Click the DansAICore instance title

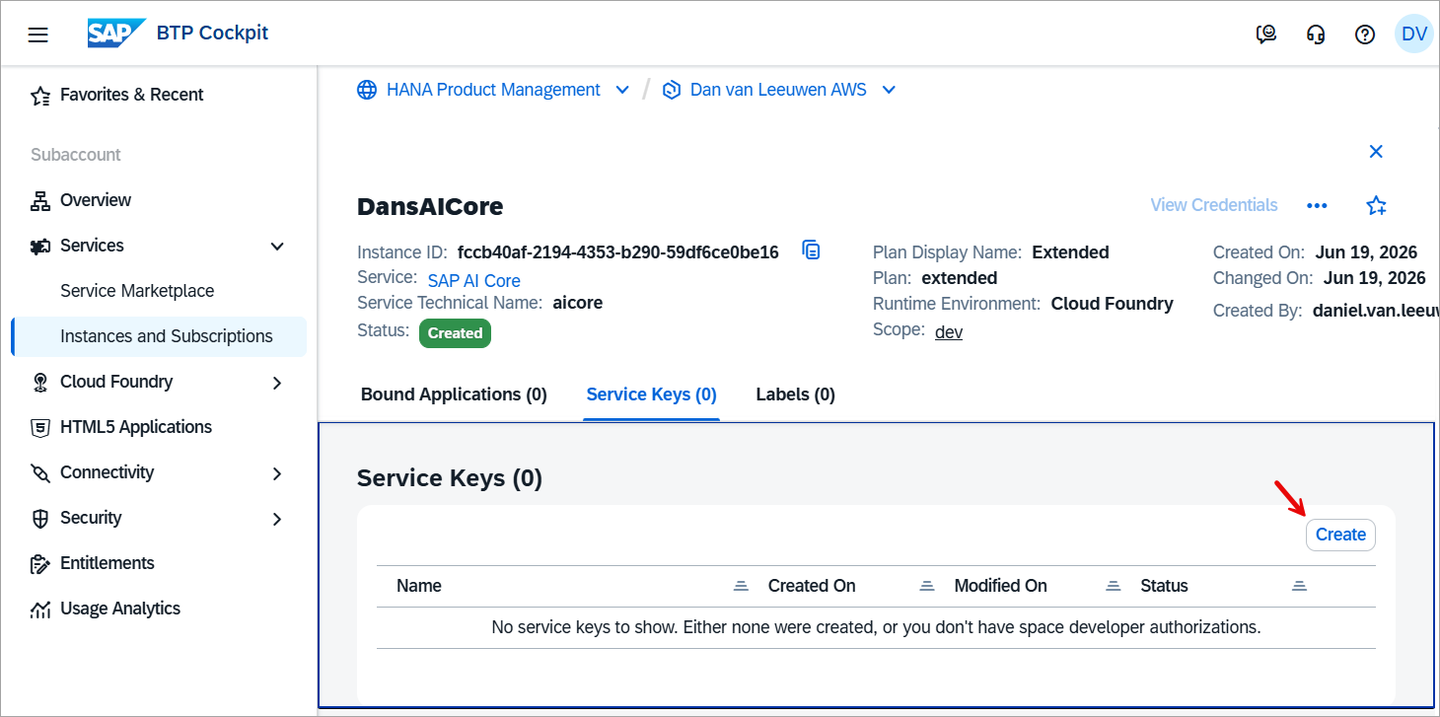coord(430,207)
